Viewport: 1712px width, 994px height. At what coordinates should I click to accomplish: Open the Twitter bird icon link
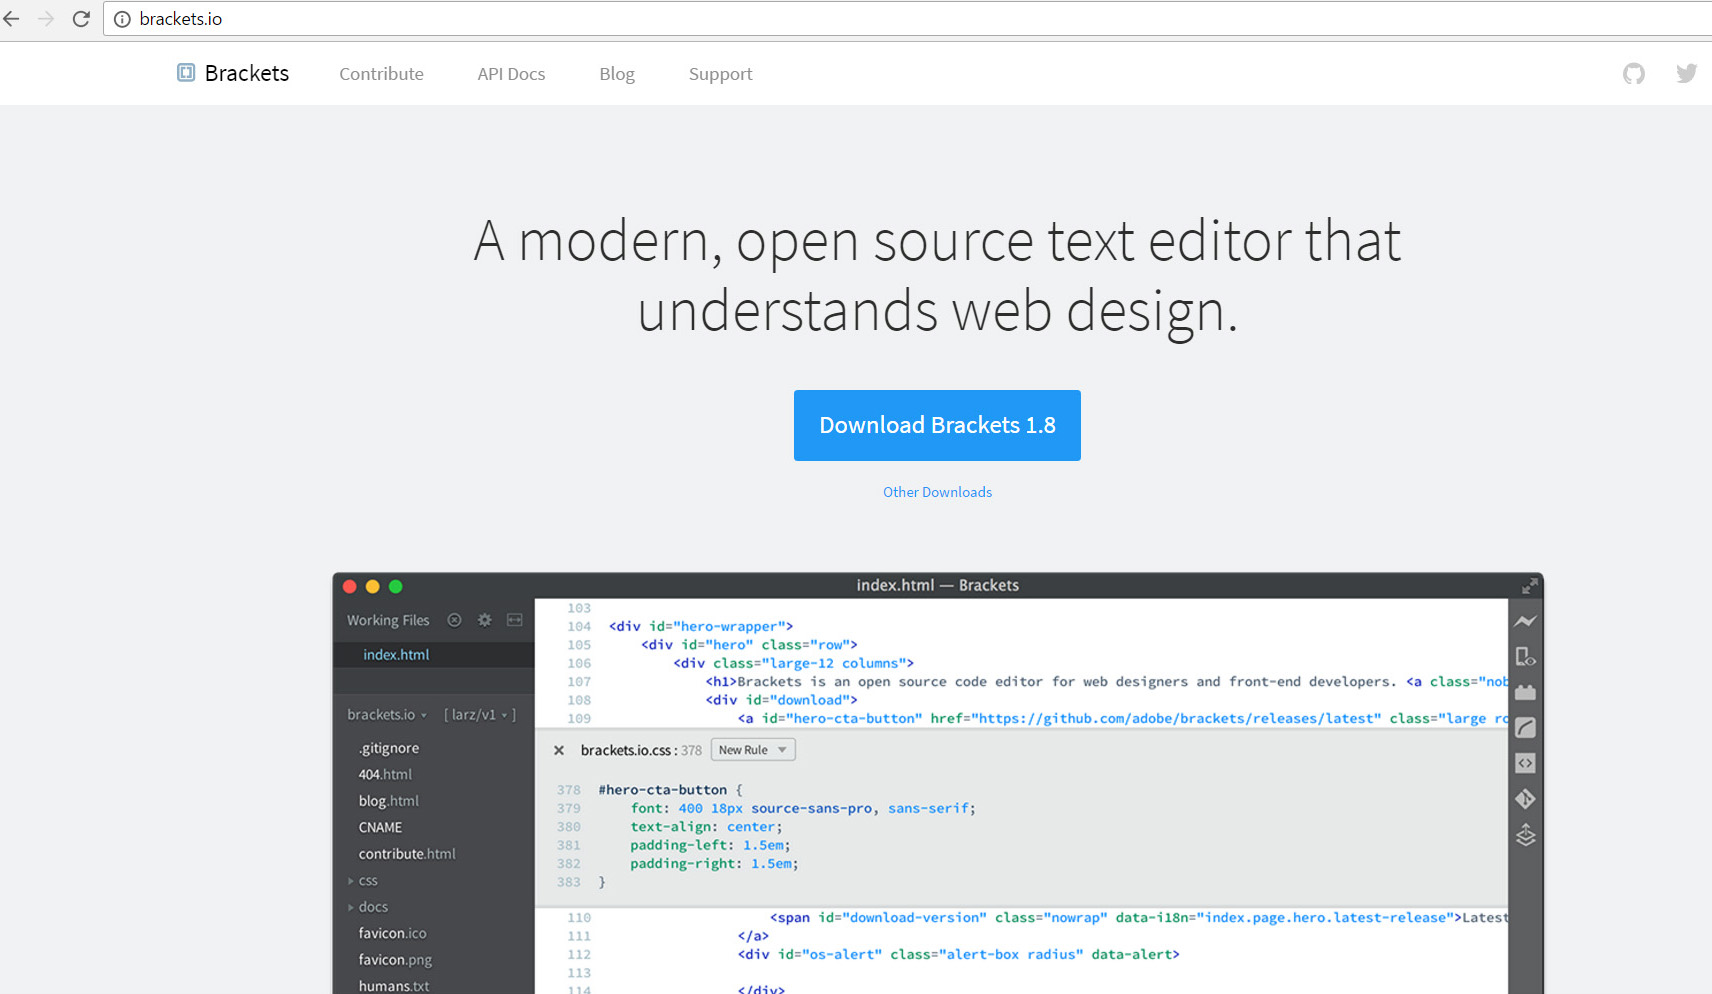[x=1687, y=73]
